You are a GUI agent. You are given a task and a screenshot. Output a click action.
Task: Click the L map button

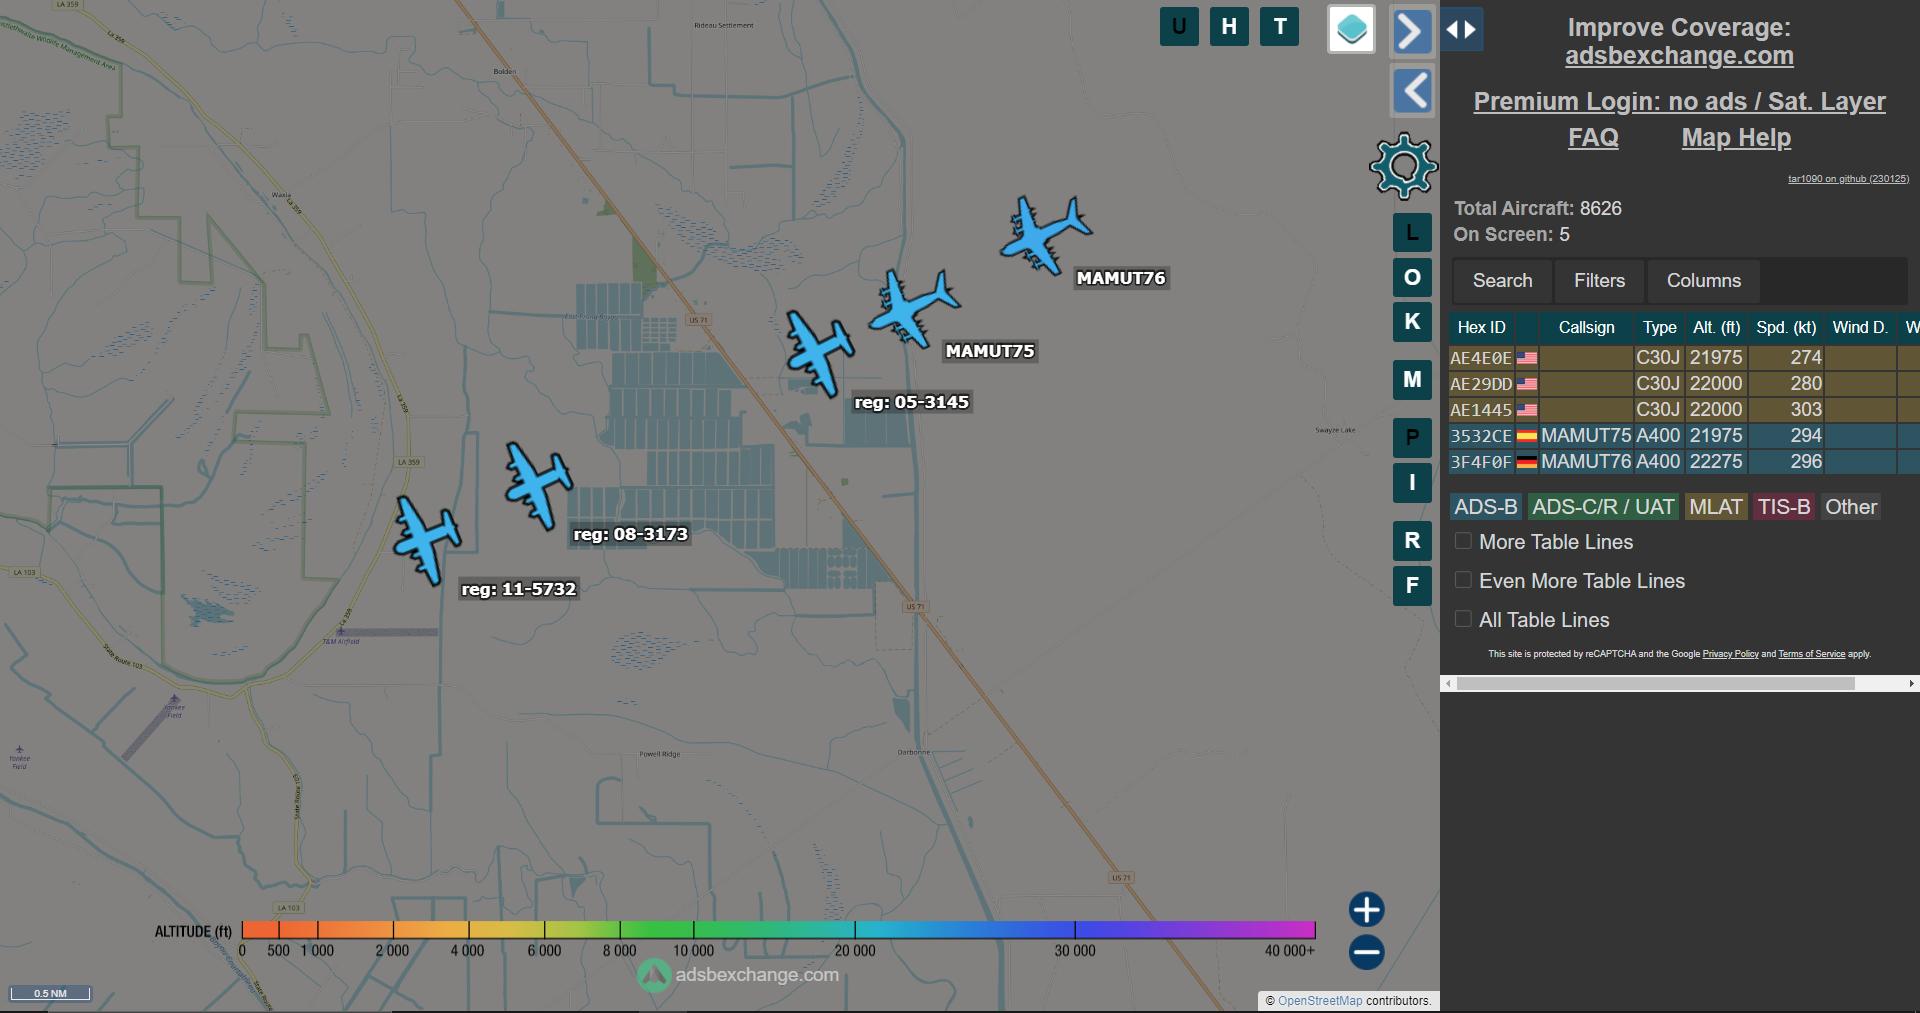[1412, 233]
